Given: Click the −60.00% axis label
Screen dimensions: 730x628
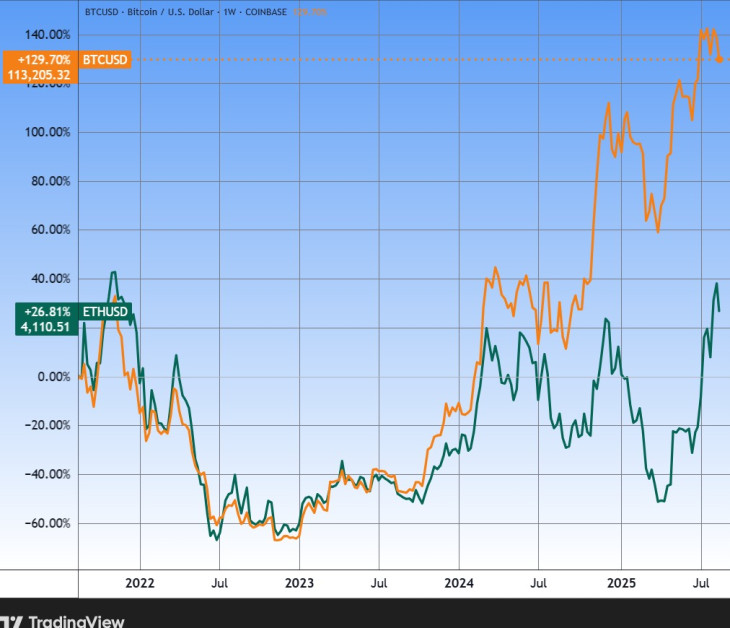Looking at the screenshot, I should (47, 523).
